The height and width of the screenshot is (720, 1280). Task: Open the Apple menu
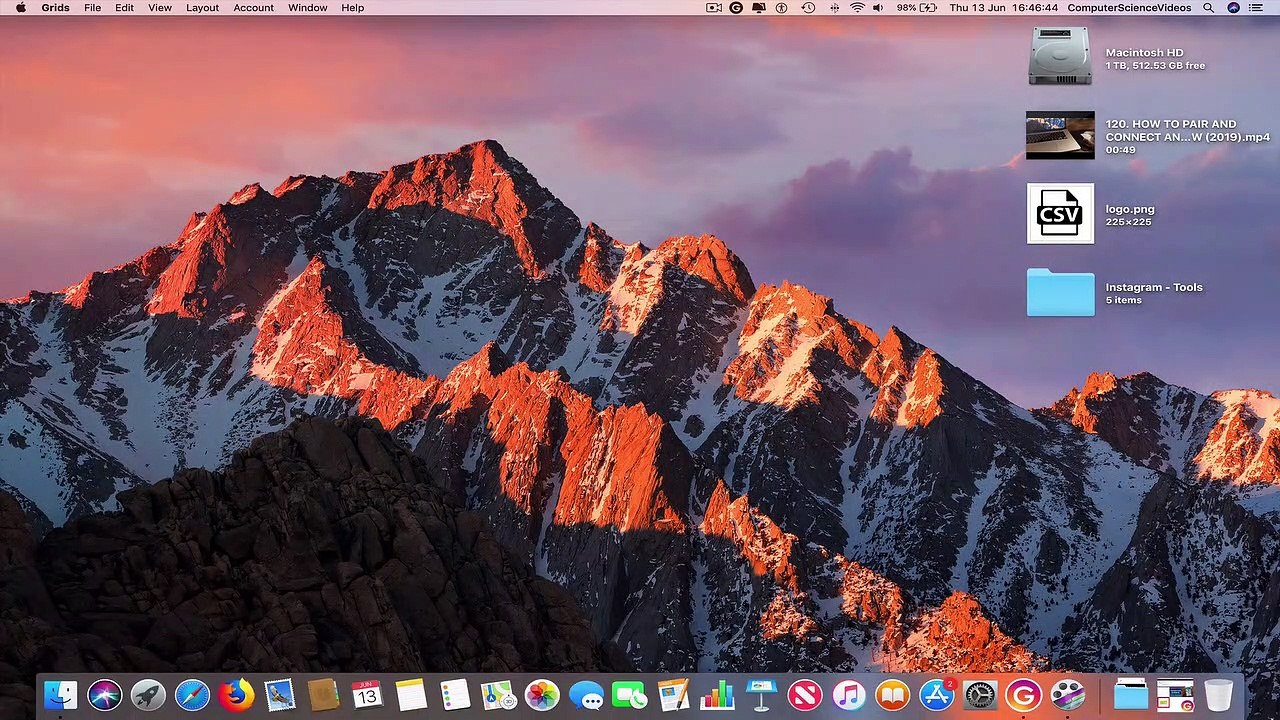point(20,7)
